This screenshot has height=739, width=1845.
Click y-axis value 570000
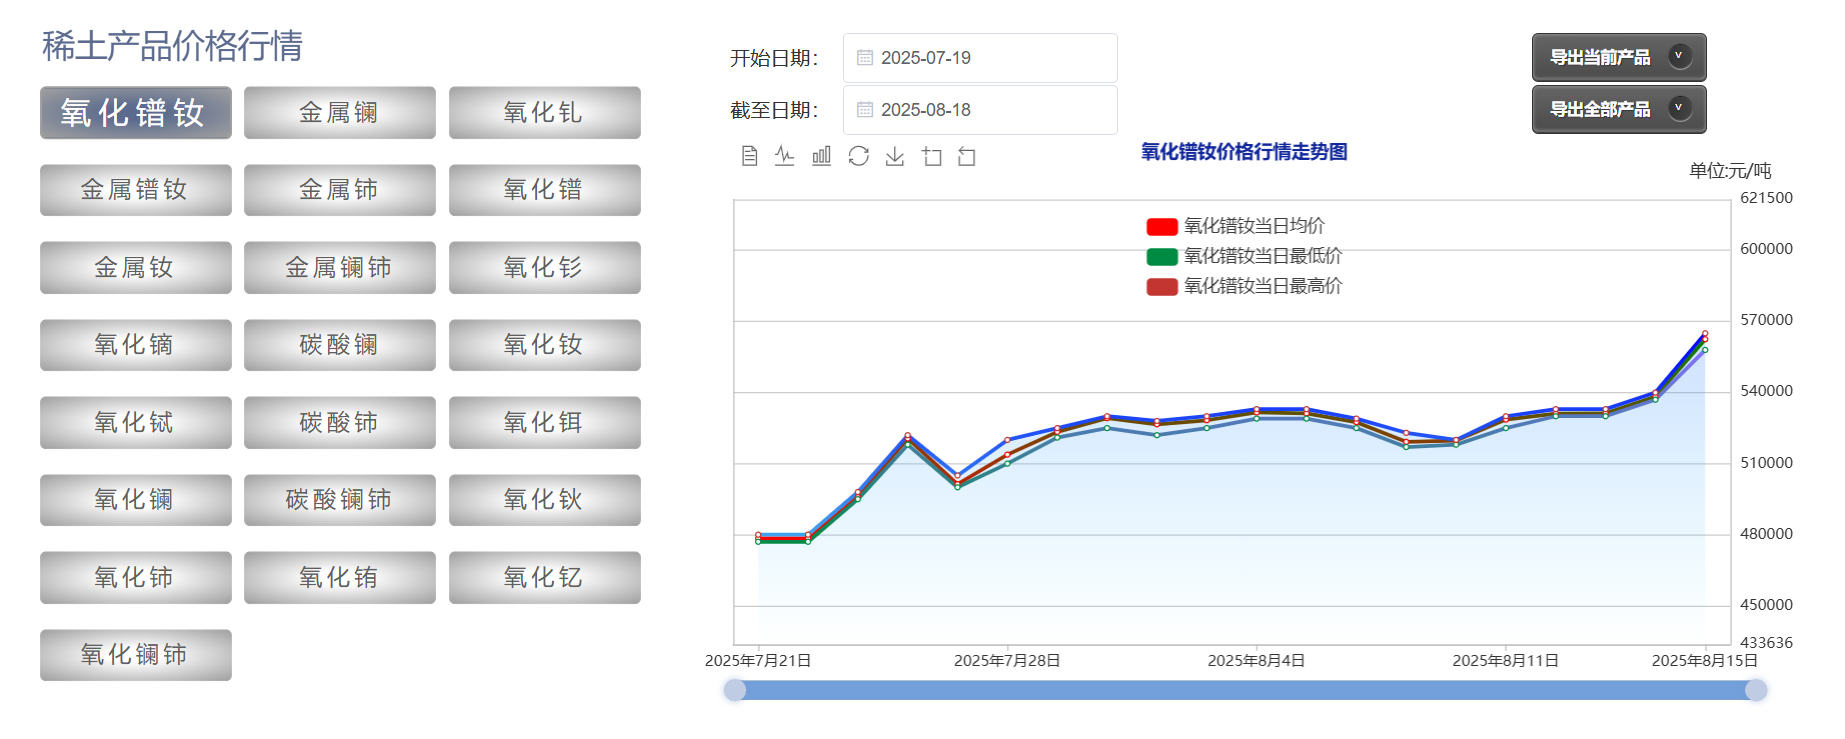[1766, 320]
